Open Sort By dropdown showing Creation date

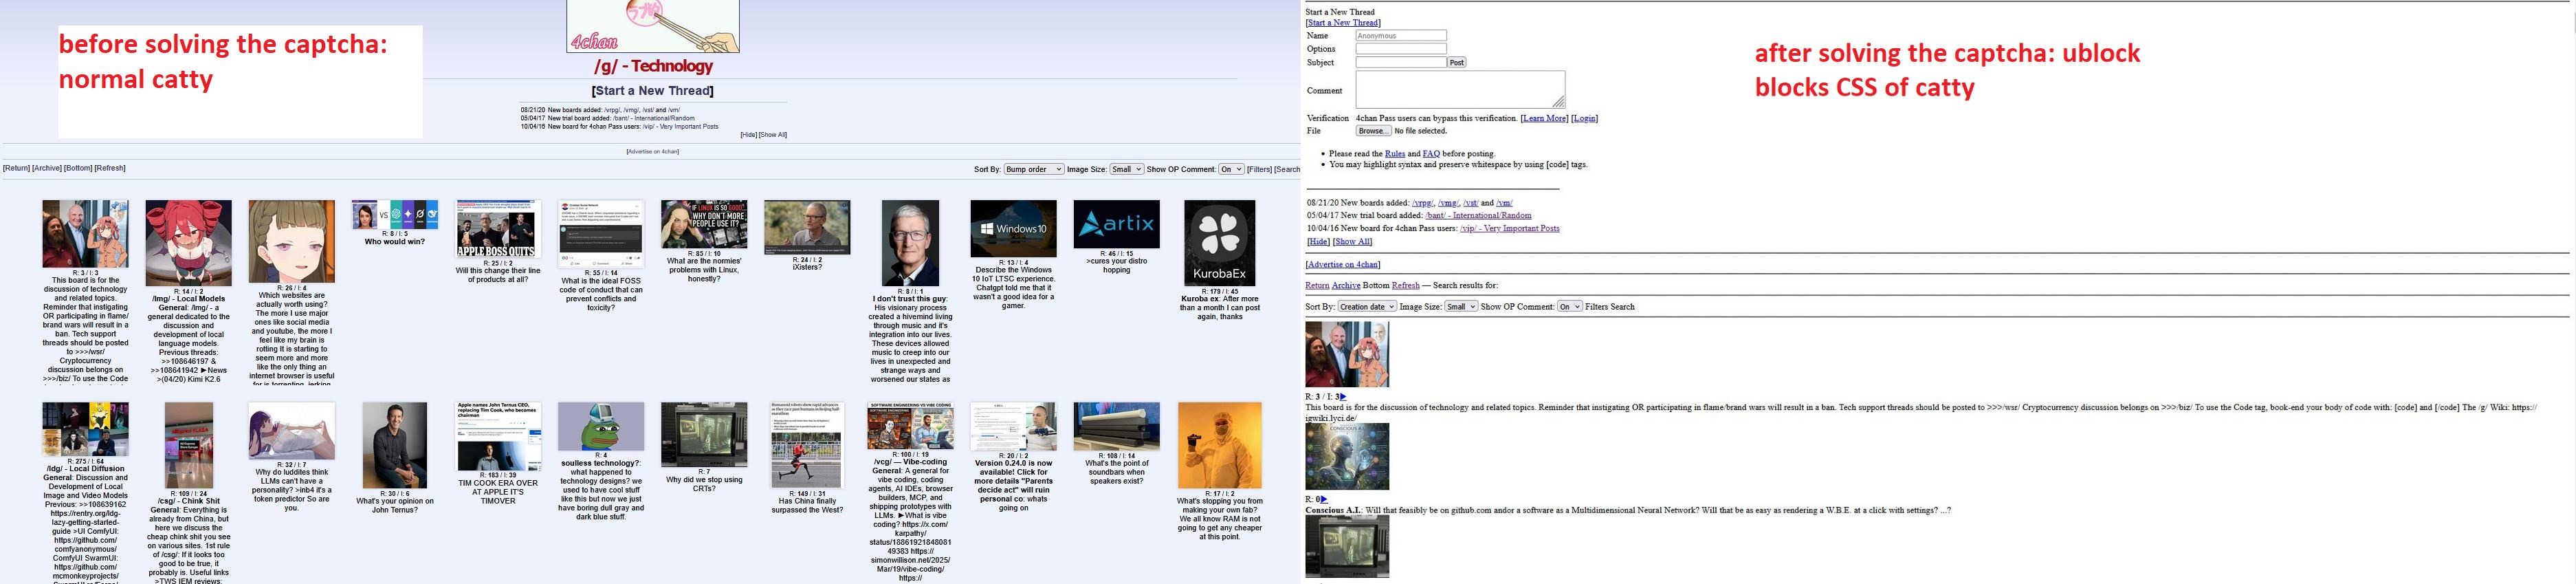pos(1367,306)
